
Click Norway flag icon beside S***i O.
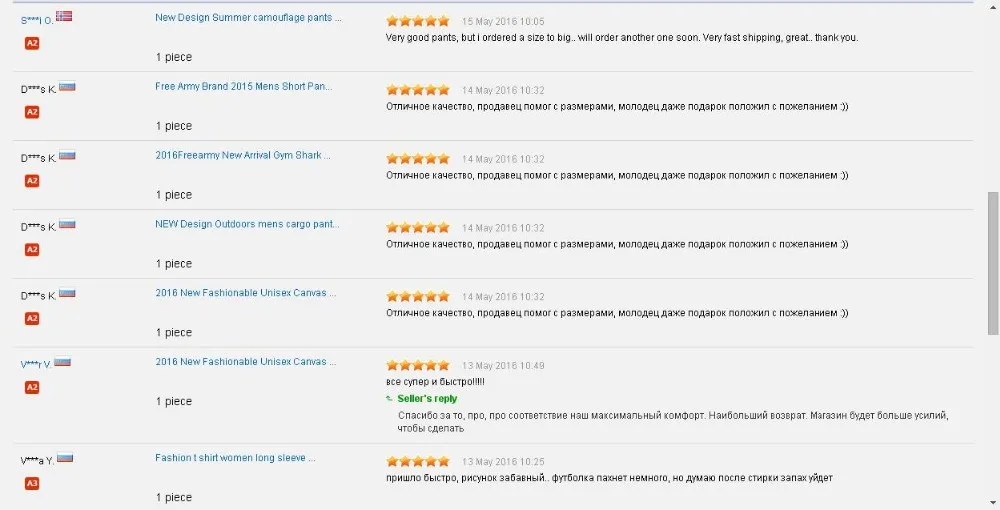pyautogui.click(x=64, y=17)
